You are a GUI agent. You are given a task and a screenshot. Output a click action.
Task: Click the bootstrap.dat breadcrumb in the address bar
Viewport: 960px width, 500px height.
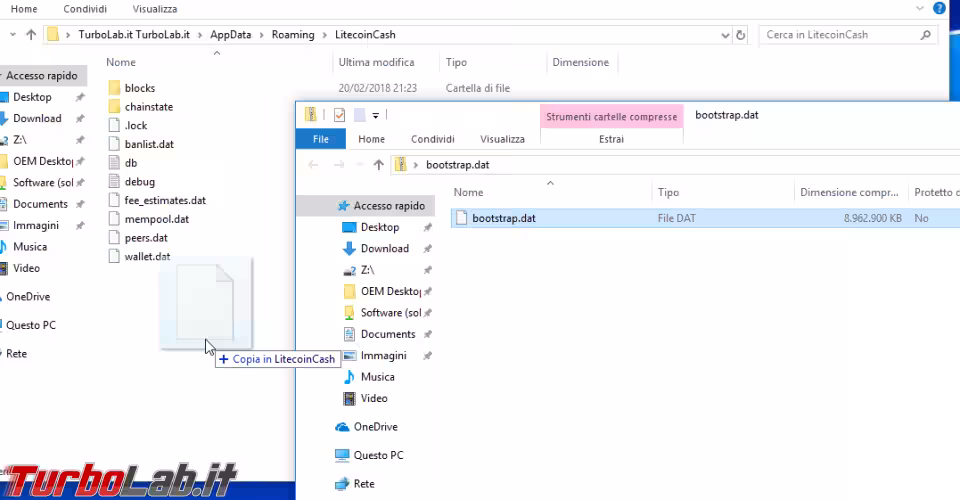457,165
